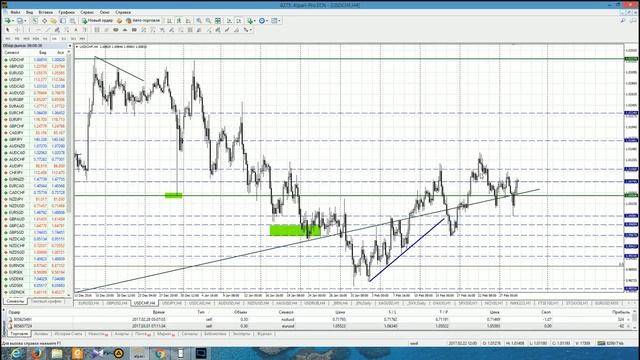
Task: Toggle the Авто-торговля button
Action: click(x=142, y=20)
